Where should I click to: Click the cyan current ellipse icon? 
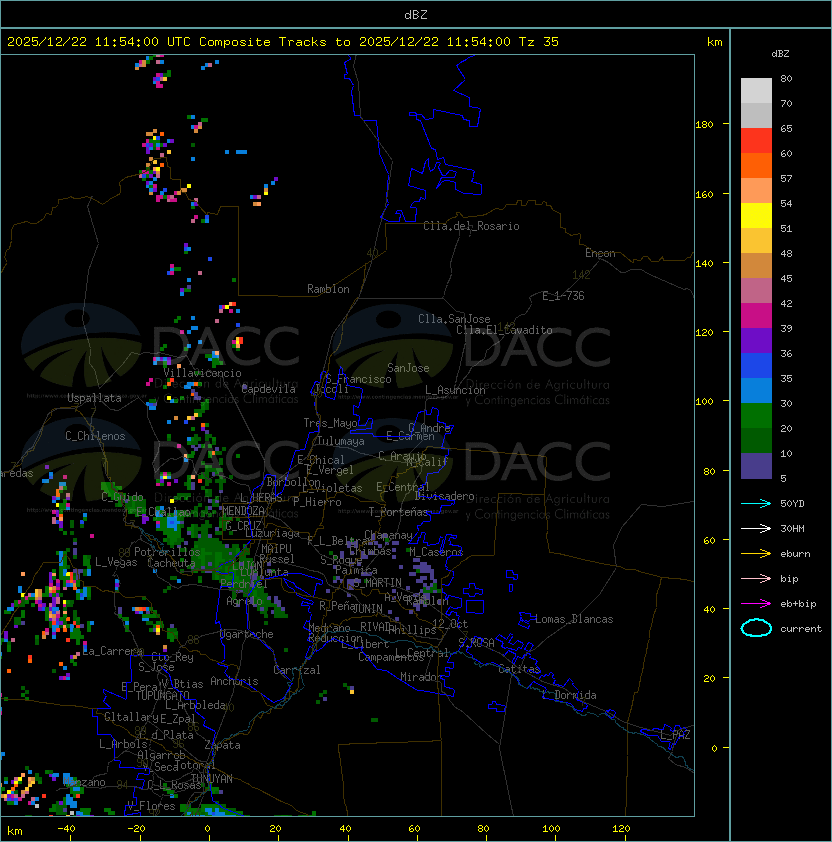[x=756, y=628]
